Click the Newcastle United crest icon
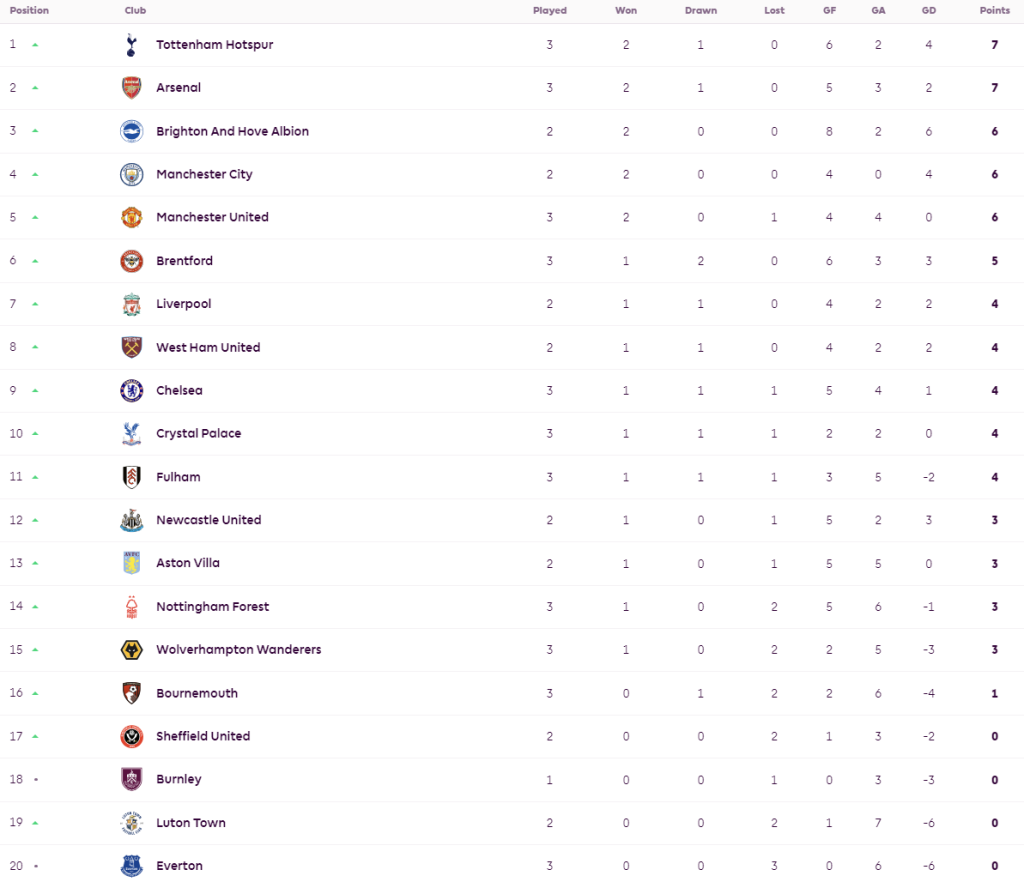 pos(131,520)
